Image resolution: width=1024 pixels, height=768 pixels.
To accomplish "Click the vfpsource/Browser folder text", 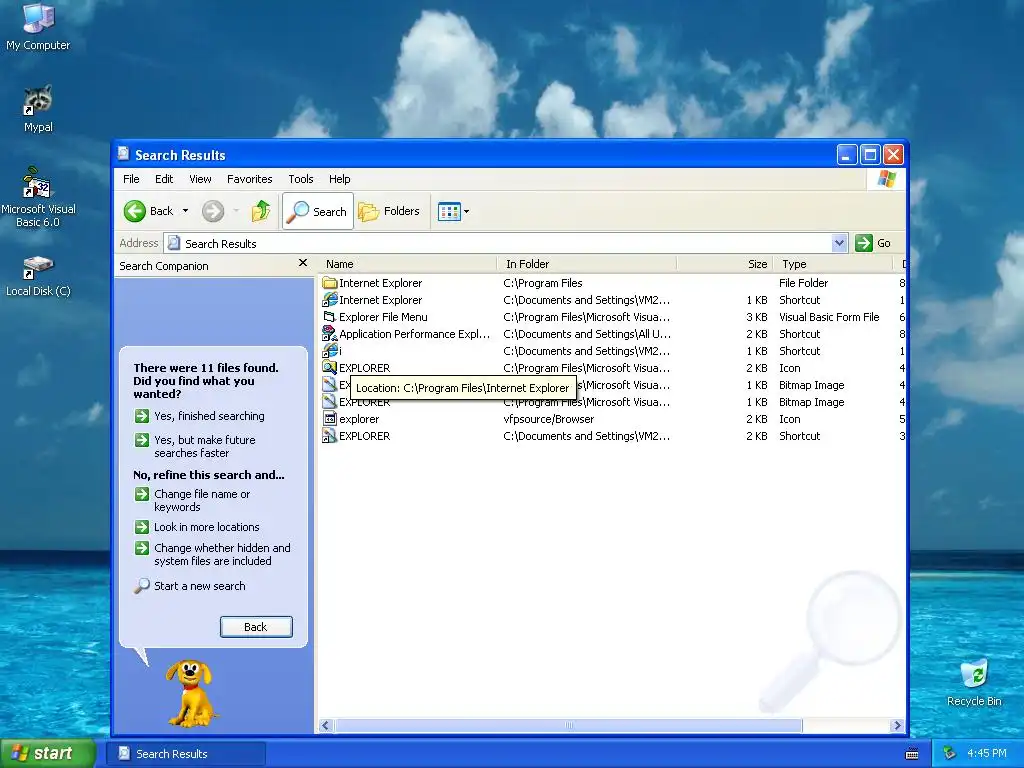I will [x=549, y=419].
